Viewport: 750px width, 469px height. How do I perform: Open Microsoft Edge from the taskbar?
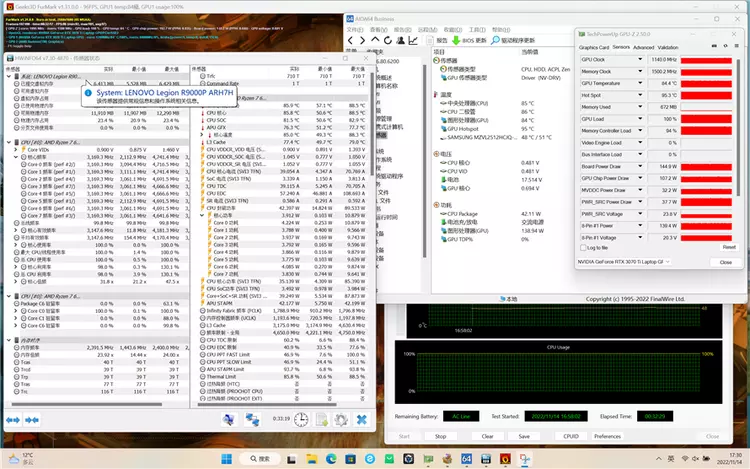coord(331,459)
